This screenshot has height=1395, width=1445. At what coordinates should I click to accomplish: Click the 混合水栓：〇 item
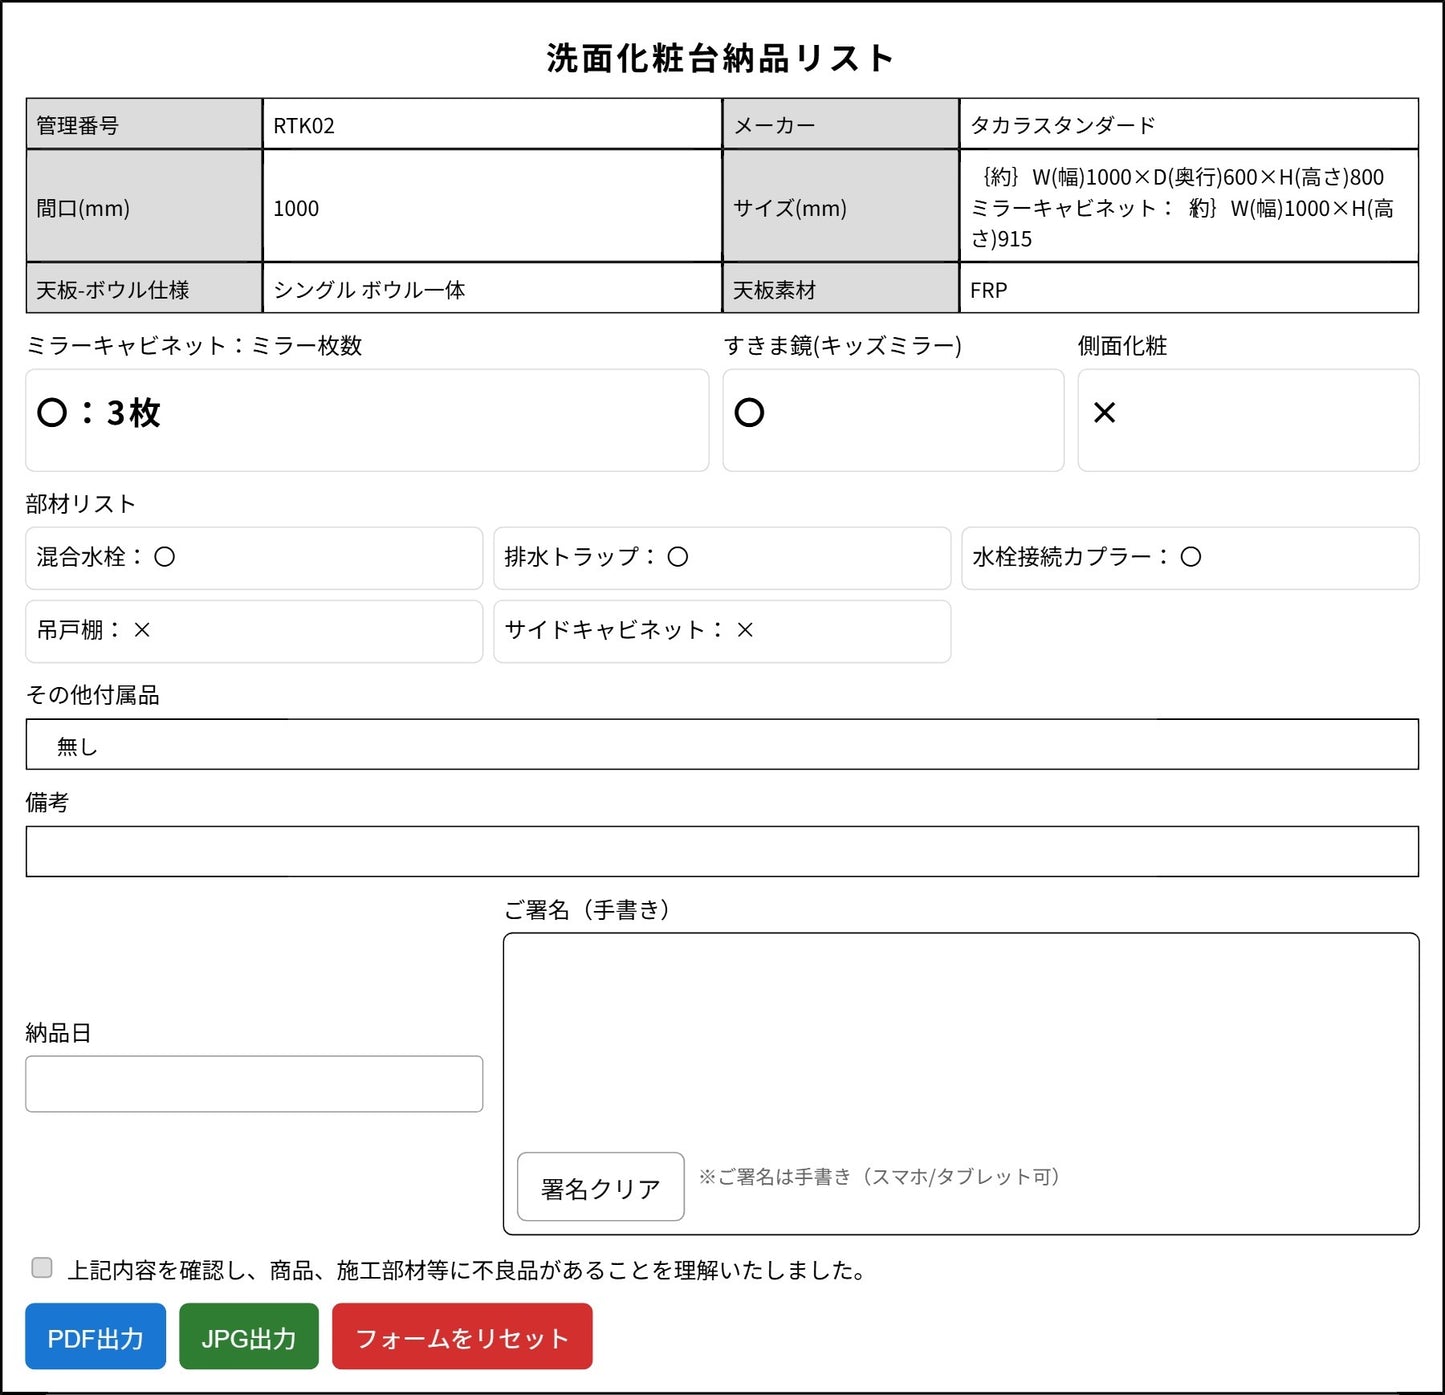(x=253, y=558)
